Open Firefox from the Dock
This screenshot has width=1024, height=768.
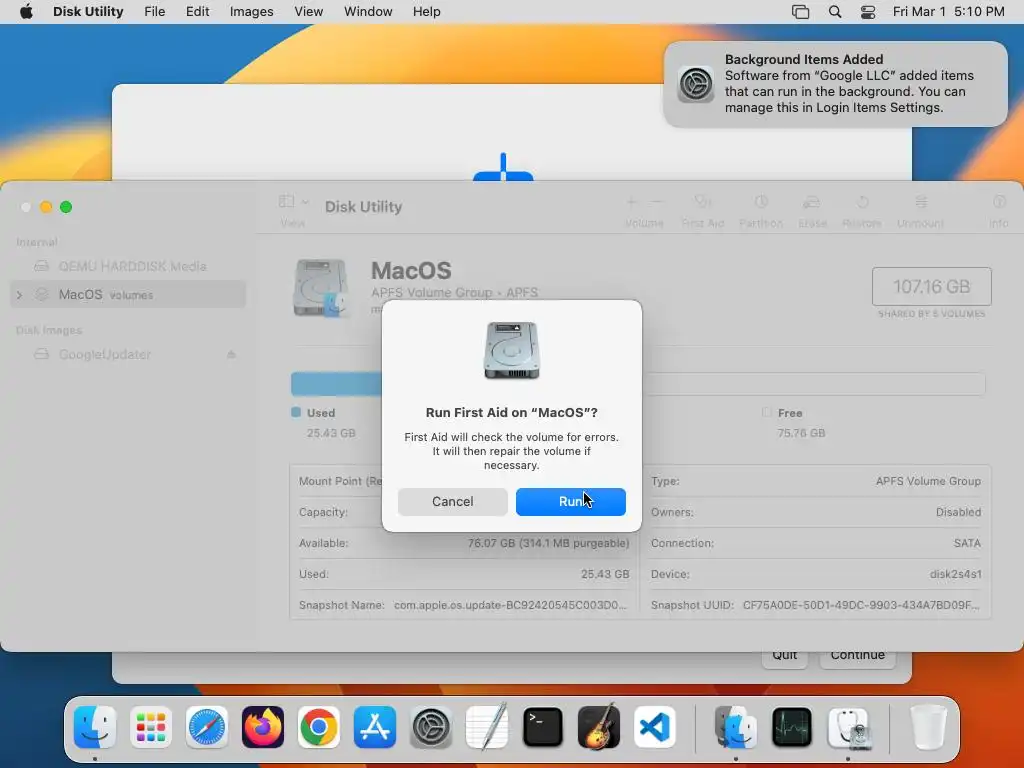point(263,727)
